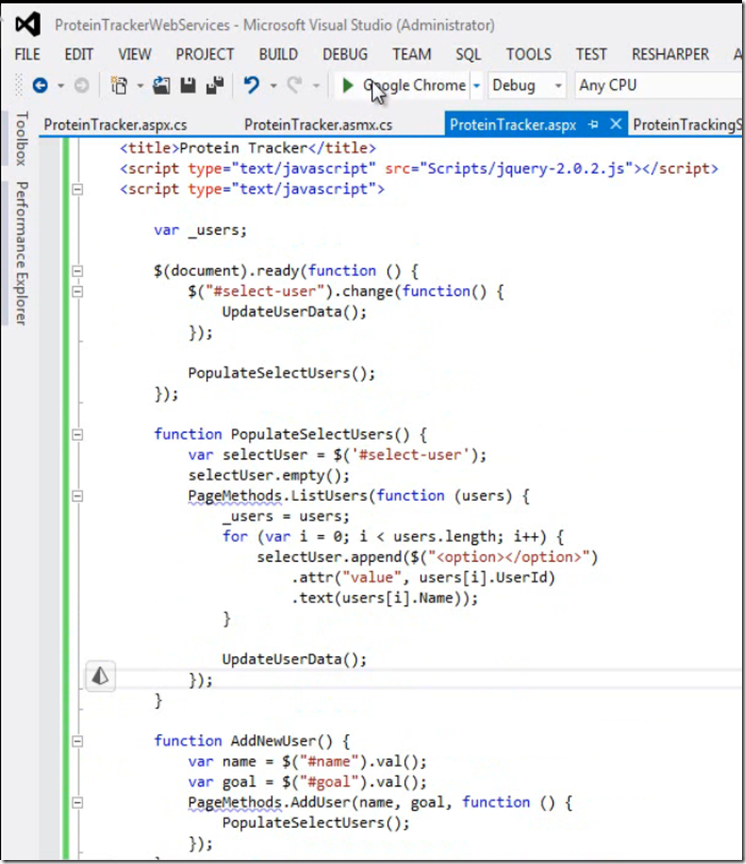The height and width of the screenshot is (864, 746).
Task: Open the Debug configuration dropdown
Action: 527,85
